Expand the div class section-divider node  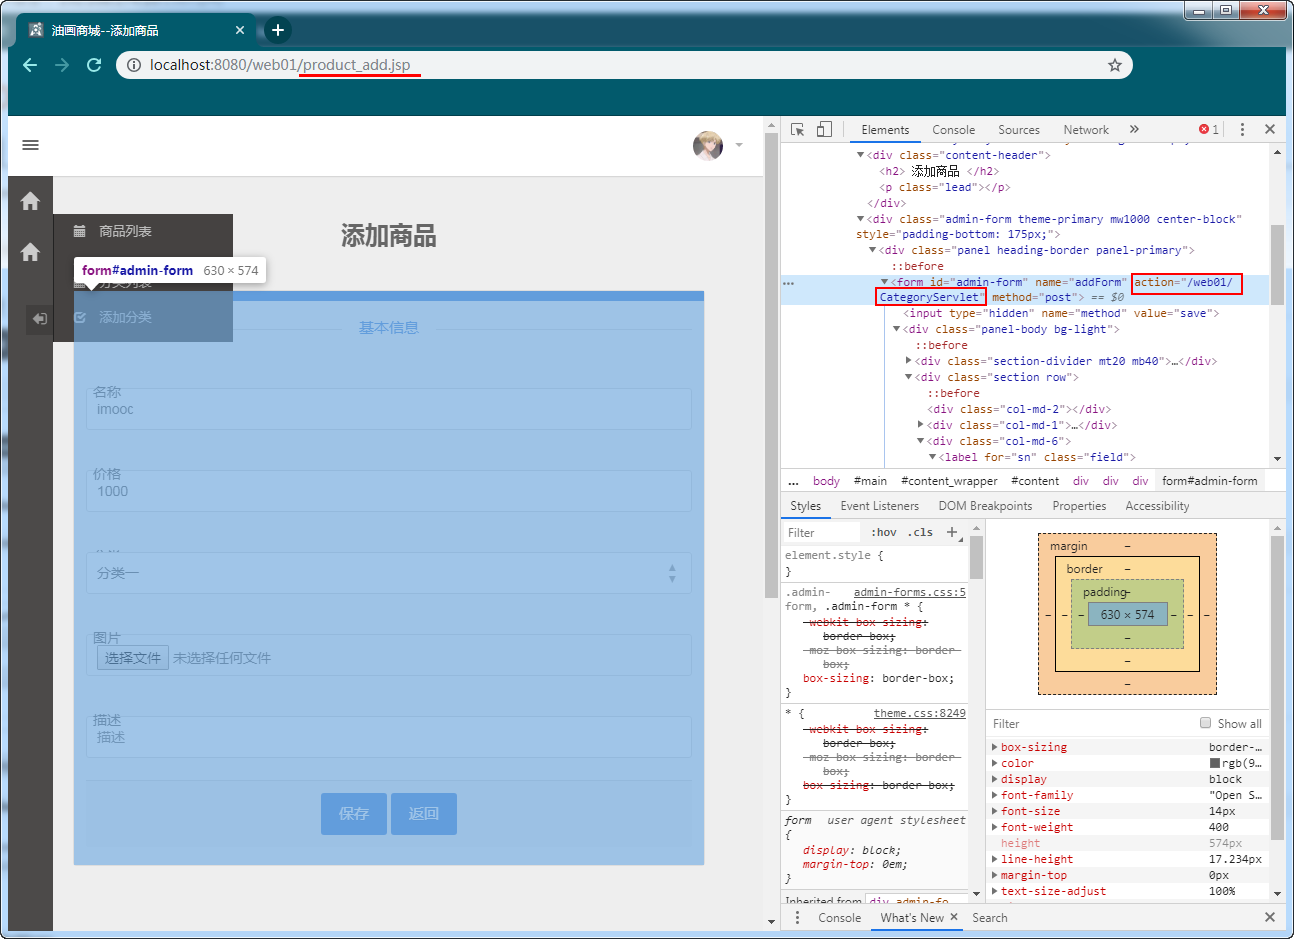909,361
